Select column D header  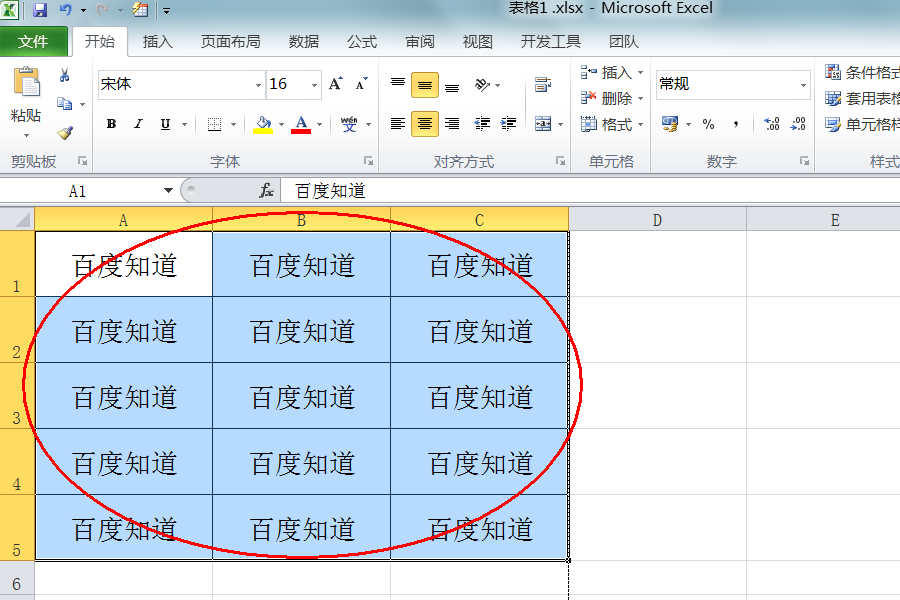[x=657, y=220]
